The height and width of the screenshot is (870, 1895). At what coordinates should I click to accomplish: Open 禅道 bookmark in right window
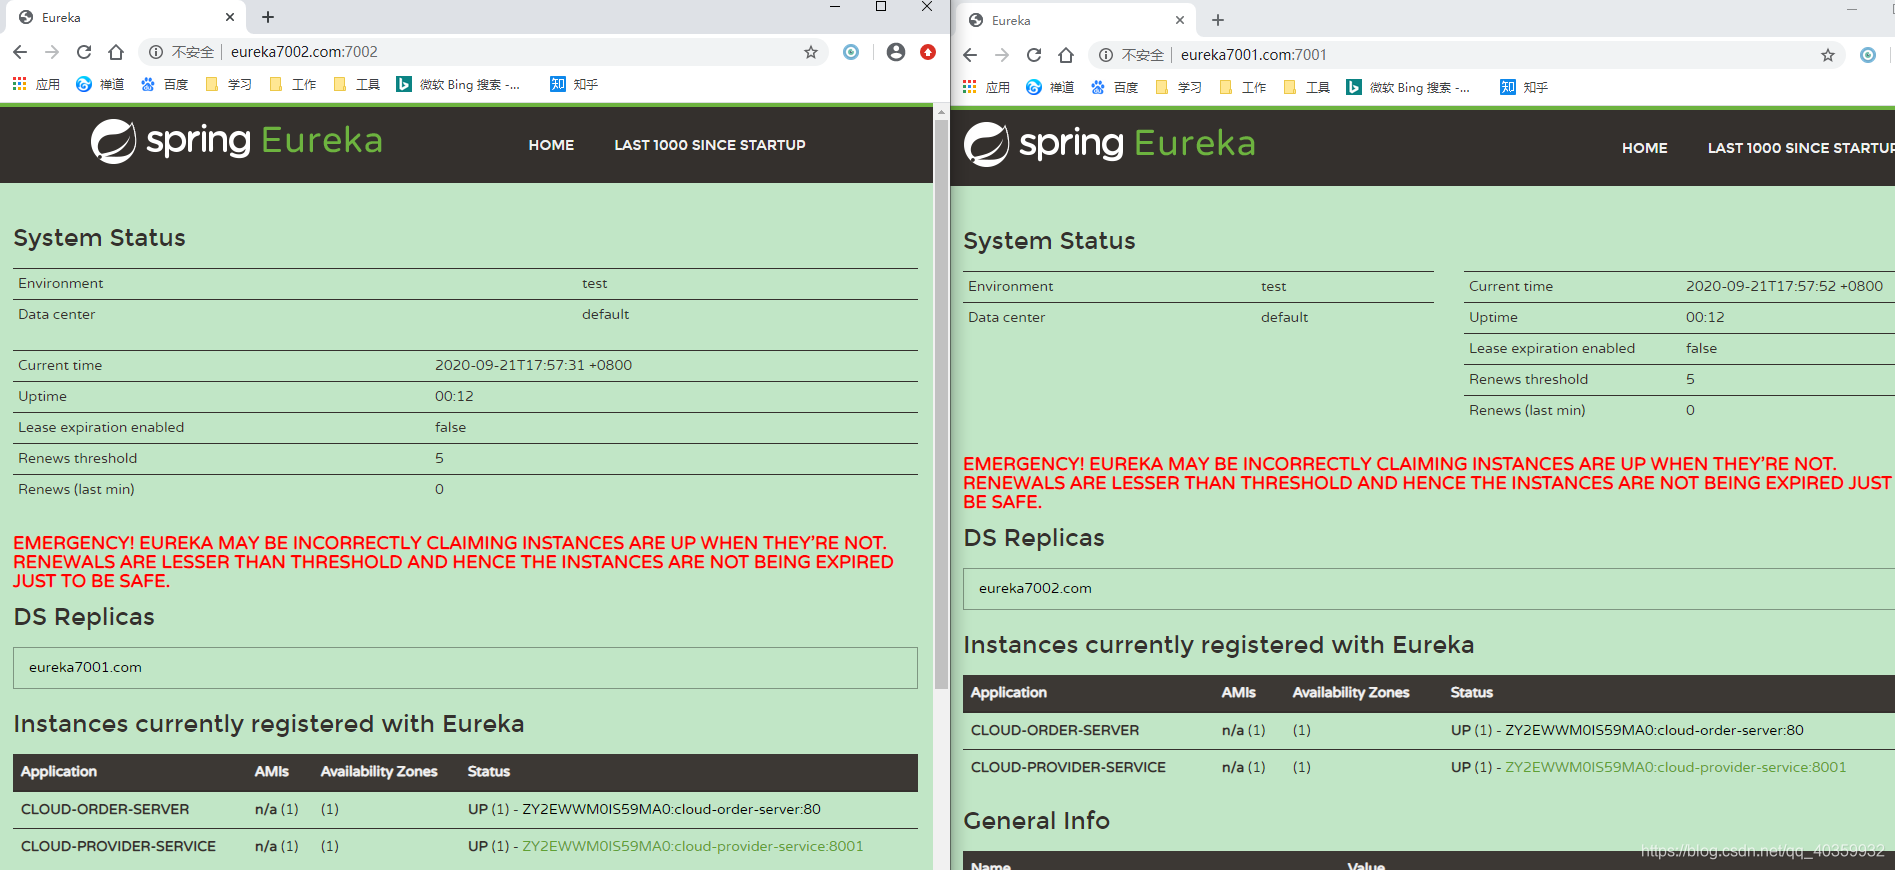pyautogui.click(x=1050, y=87)
